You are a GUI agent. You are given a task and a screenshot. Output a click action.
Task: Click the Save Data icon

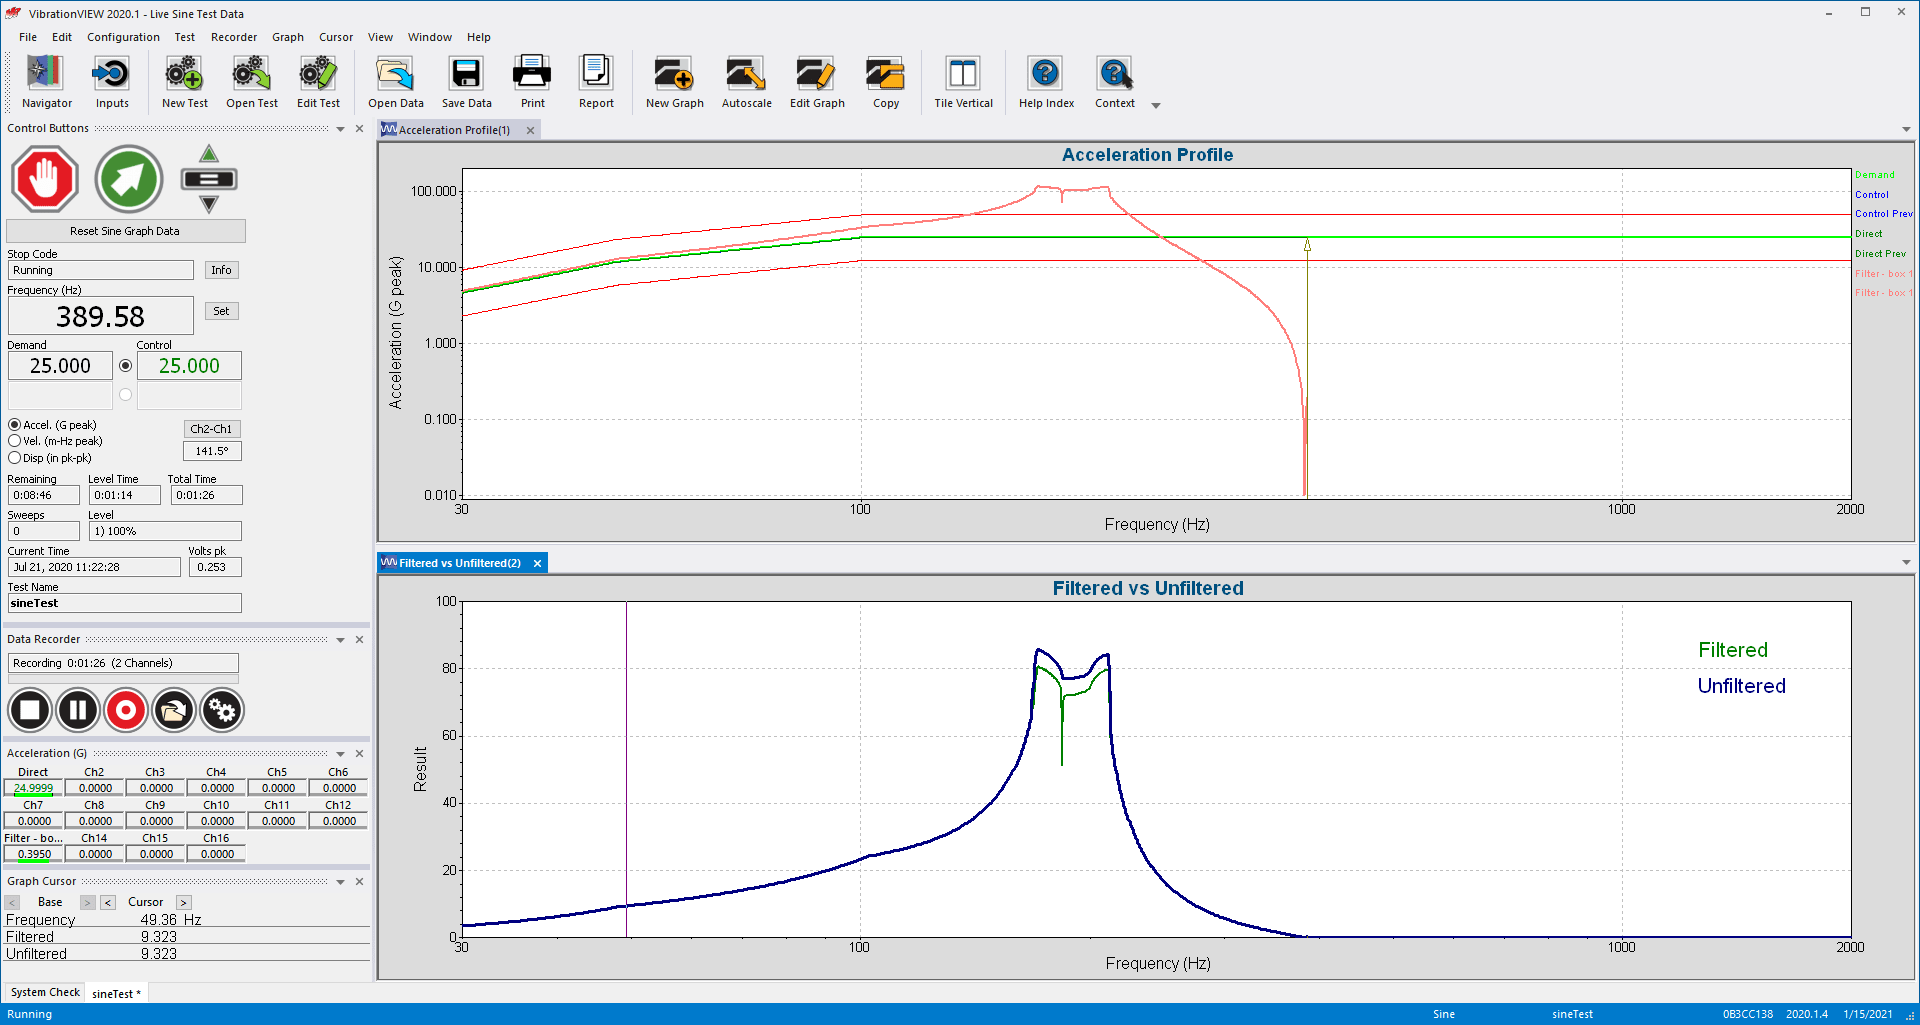[x=466, y=82]
